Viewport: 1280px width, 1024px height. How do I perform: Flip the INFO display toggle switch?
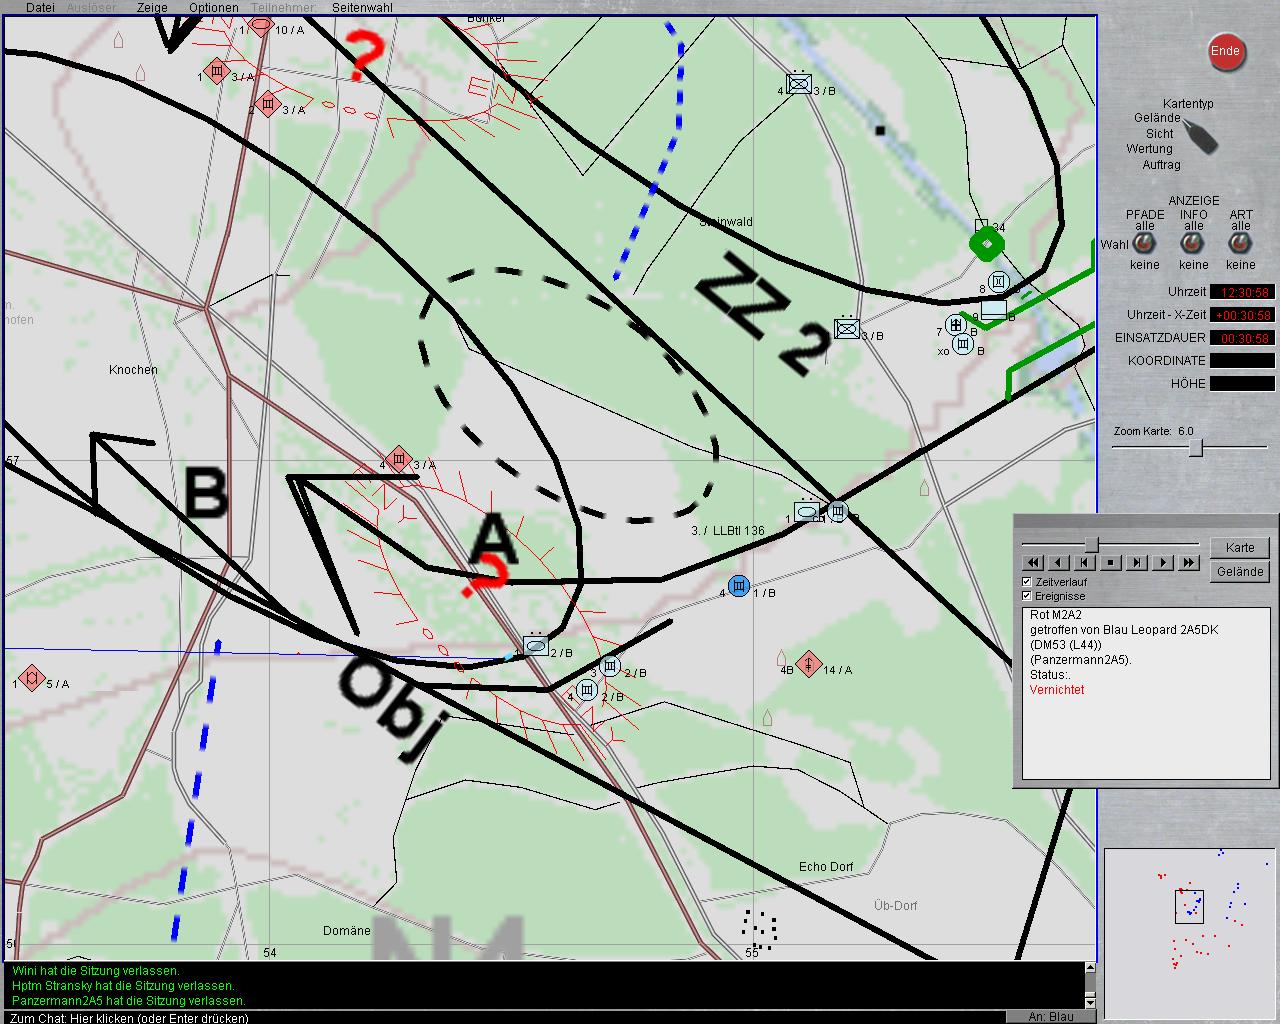point(1193,244)
